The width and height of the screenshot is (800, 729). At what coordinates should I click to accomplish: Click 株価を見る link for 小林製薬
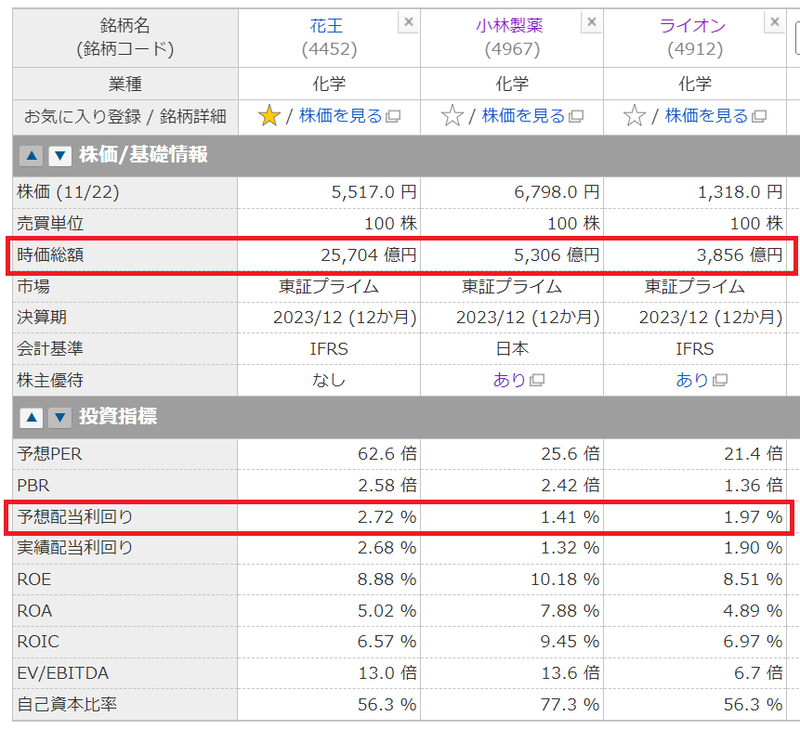tap(523, 116)
